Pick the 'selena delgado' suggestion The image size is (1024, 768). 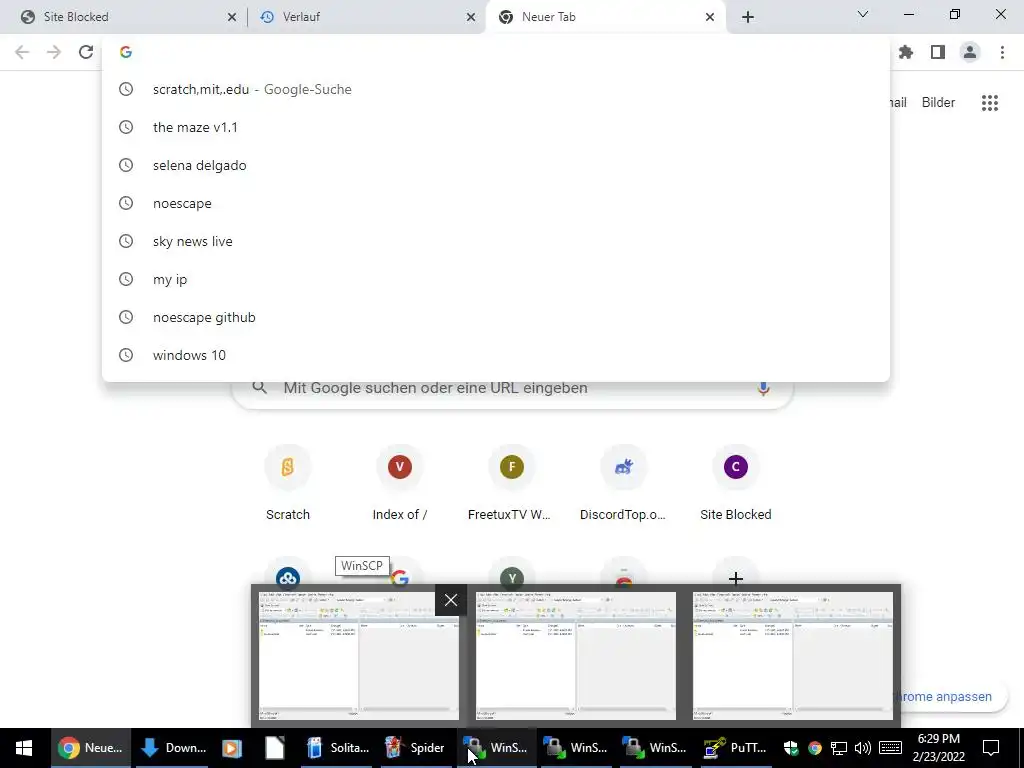(x=496, y=165)
